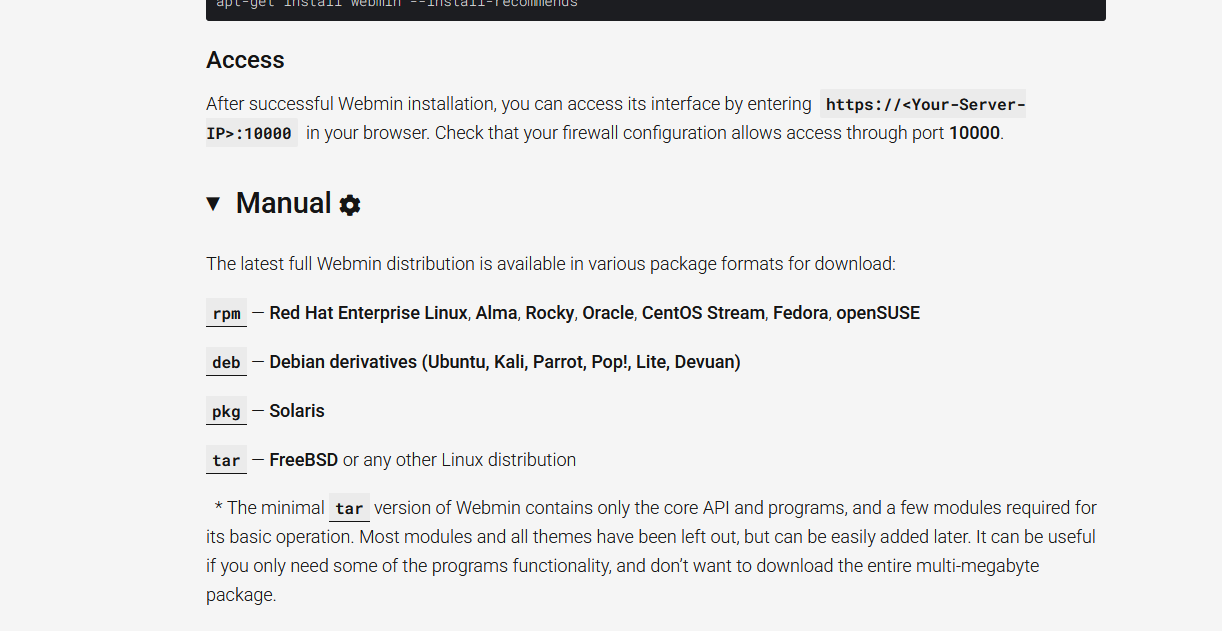Image resolution: width=1222 pixels, height=631 pixels.
Task: Open the tar package link before FreeBSD
Action: tap(227, 460)
